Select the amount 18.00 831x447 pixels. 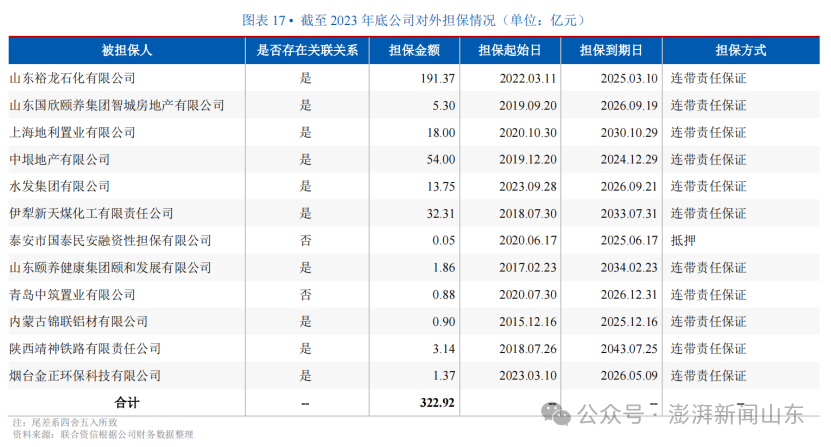point(441,133)
